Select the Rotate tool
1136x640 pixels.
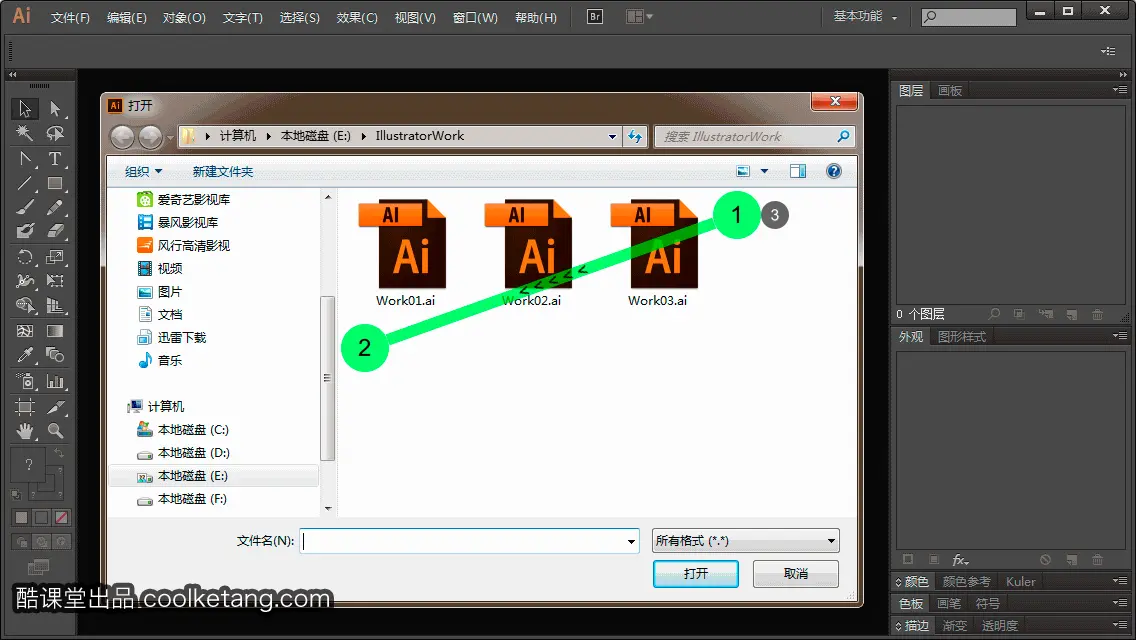pyautogui.click(x=25, y=257)
